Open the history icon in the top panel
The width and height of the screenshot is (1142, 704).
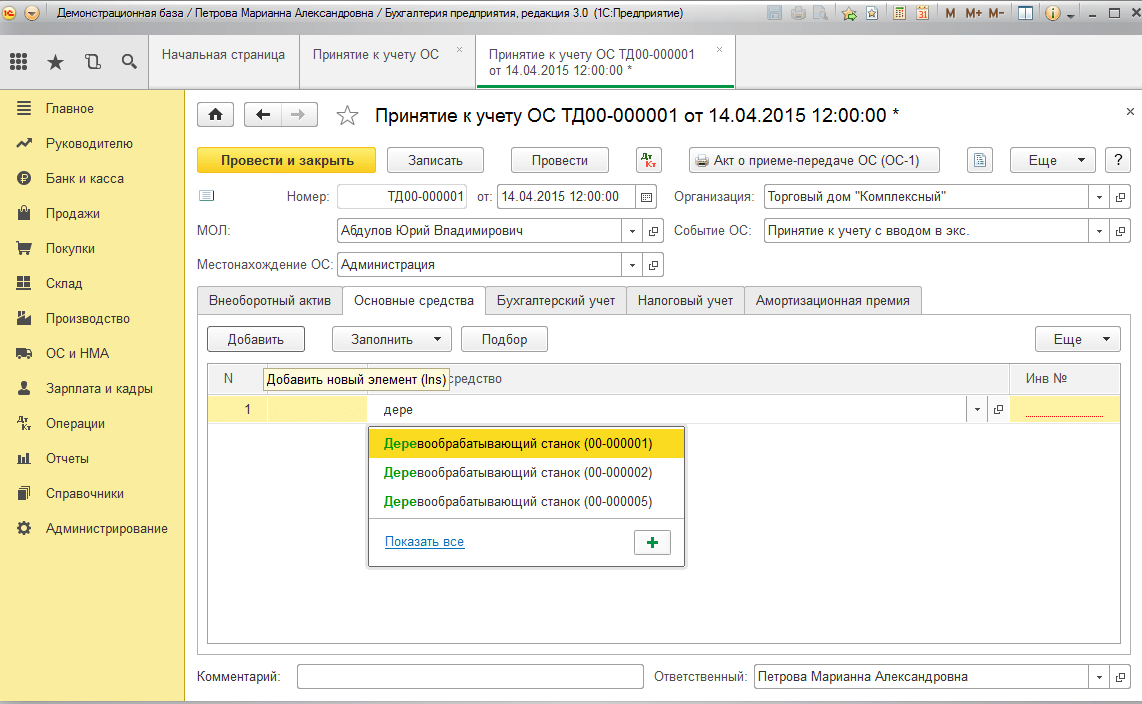point(92,62)
